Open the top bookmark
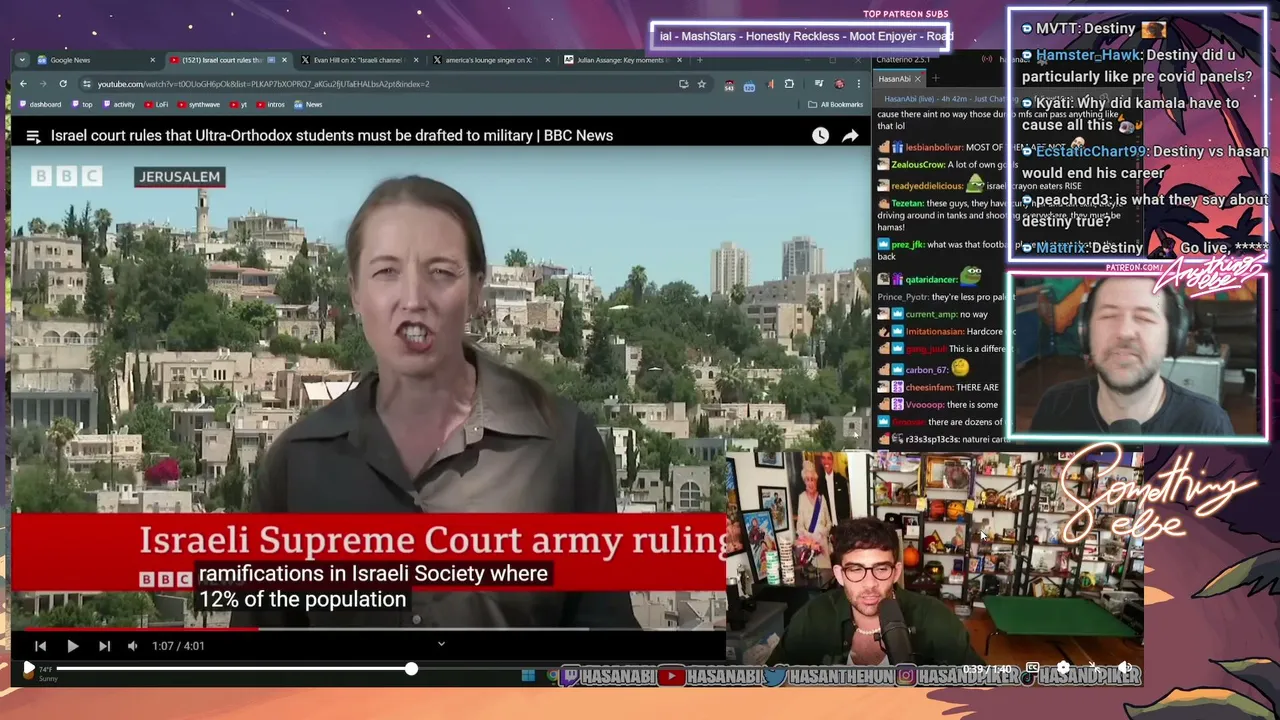This screenshot has height=720, width=1280. click(x=83, y=104)
